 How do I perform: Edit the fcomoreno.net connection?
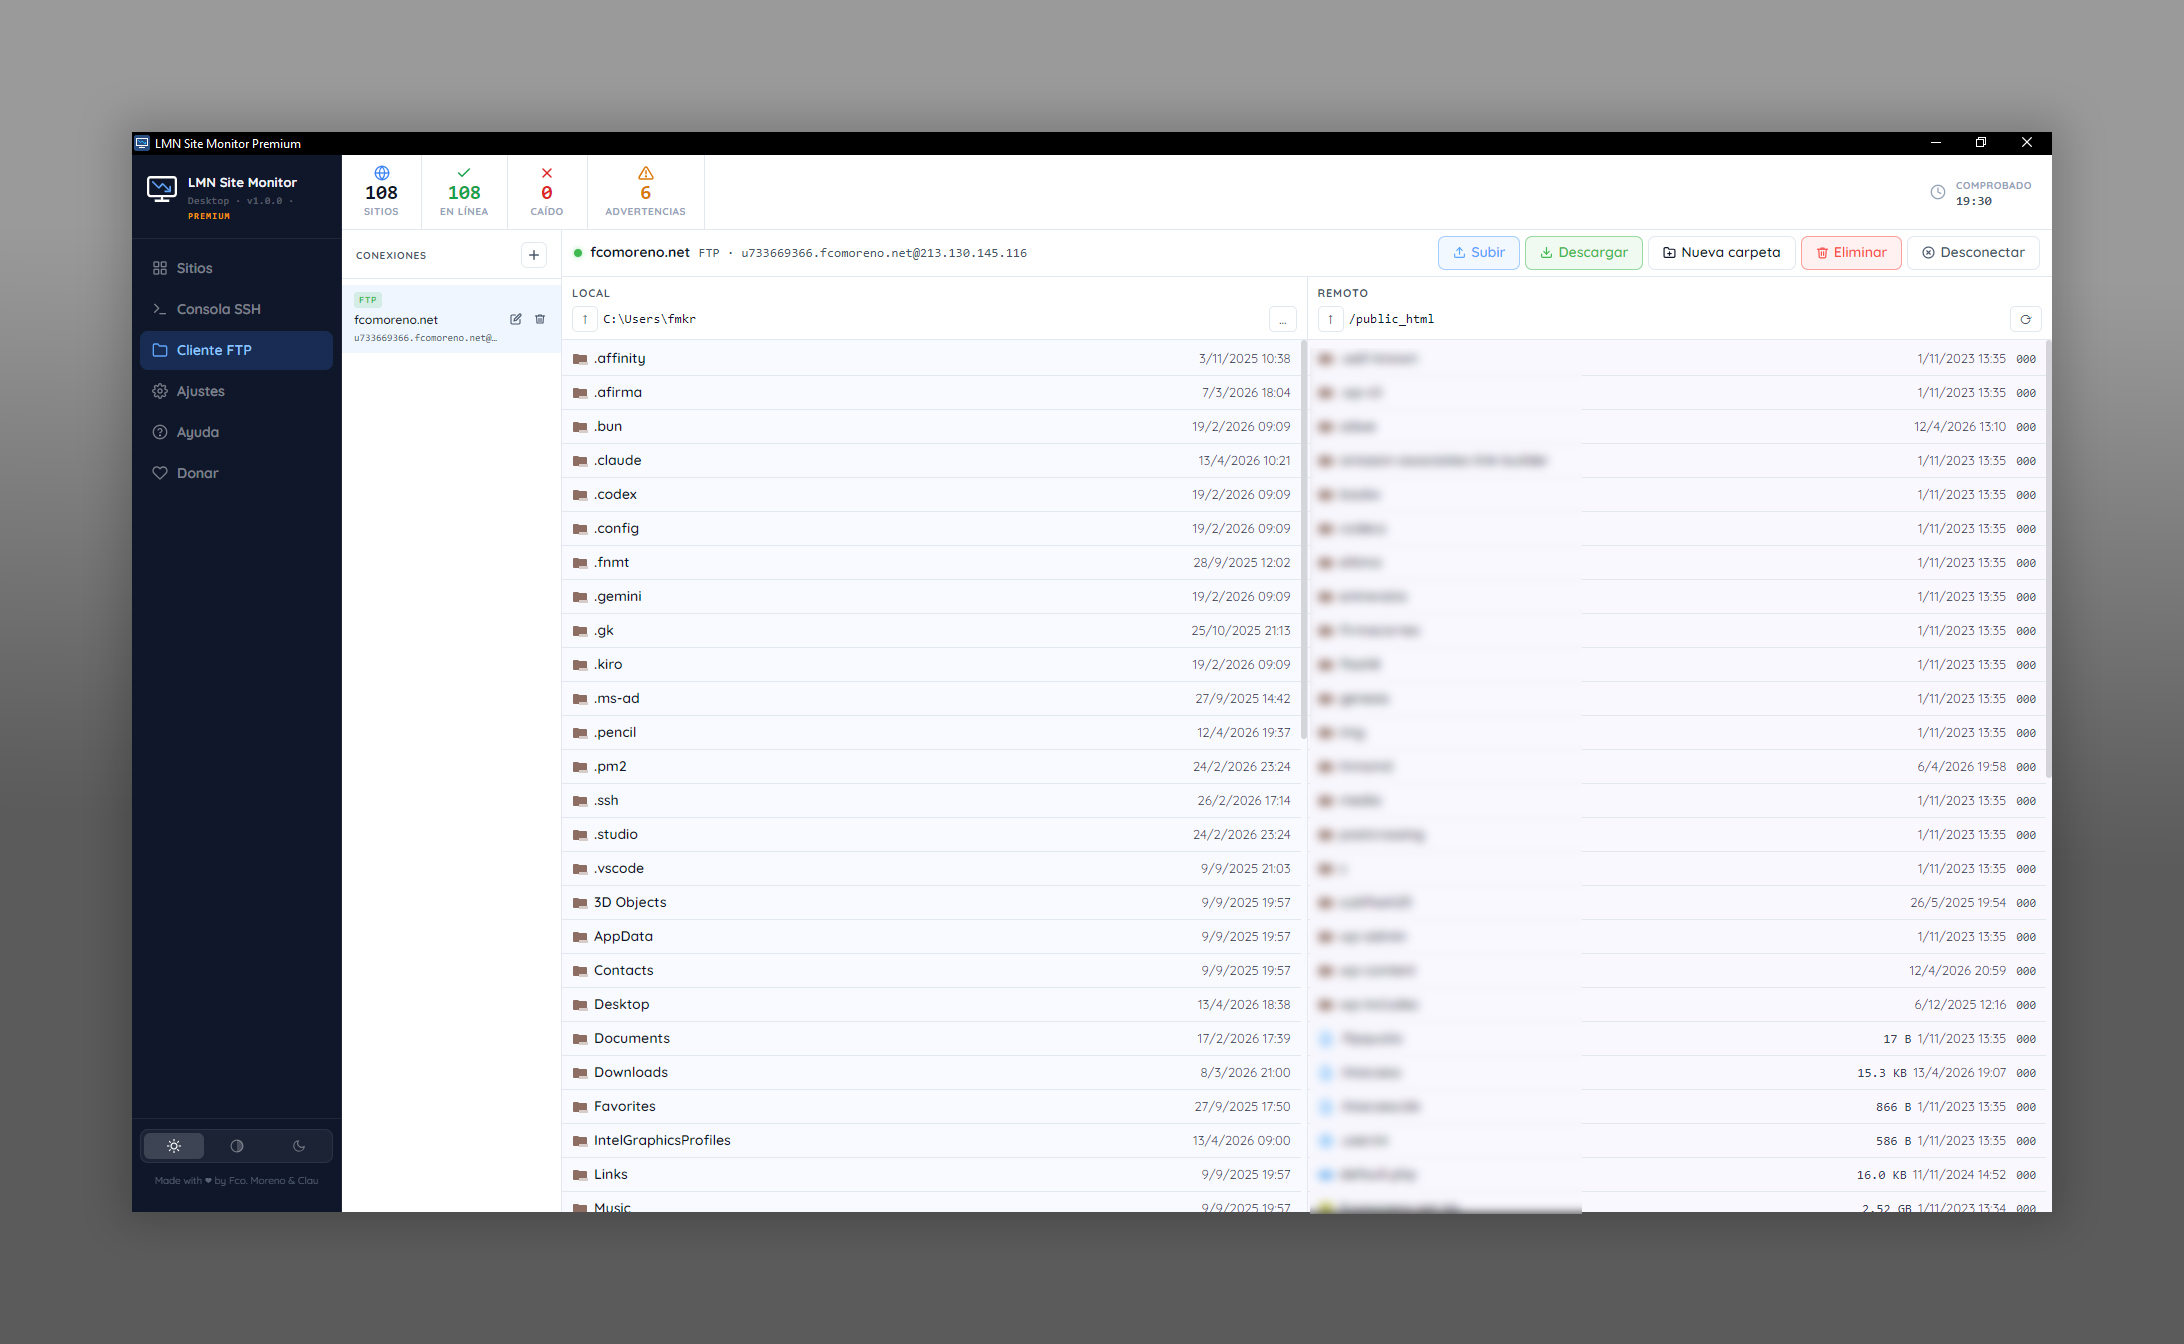coord(516,319)
